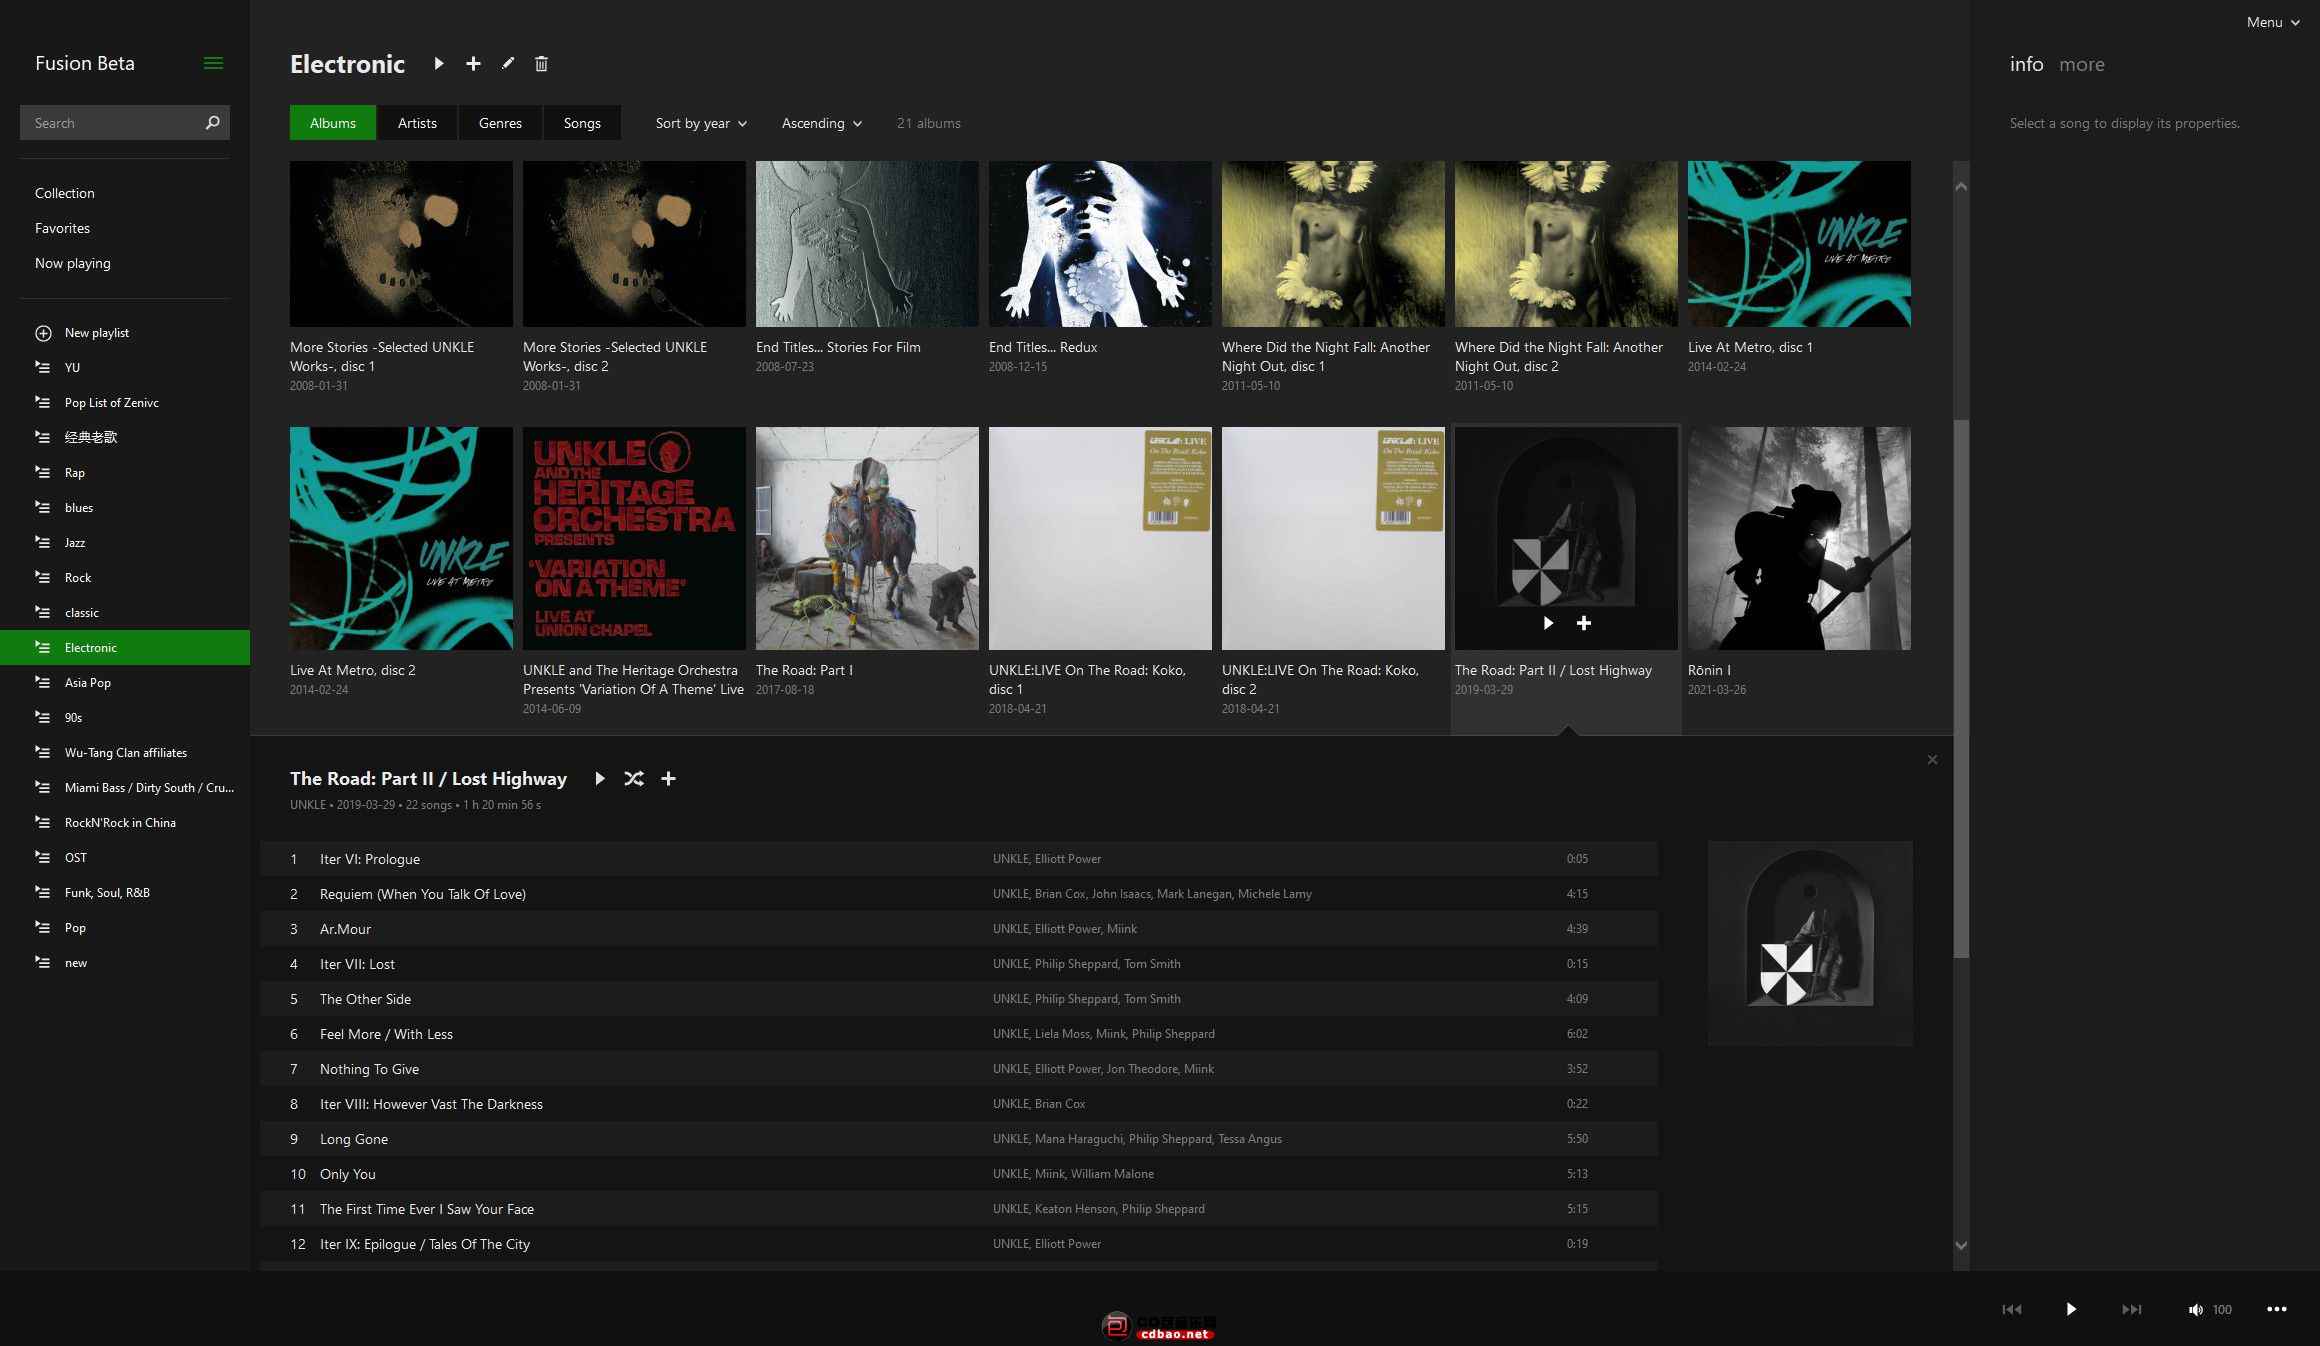Add The Road: Part II album via plus
This screenshot has height=1346, width=2320.
click(668, 778)
